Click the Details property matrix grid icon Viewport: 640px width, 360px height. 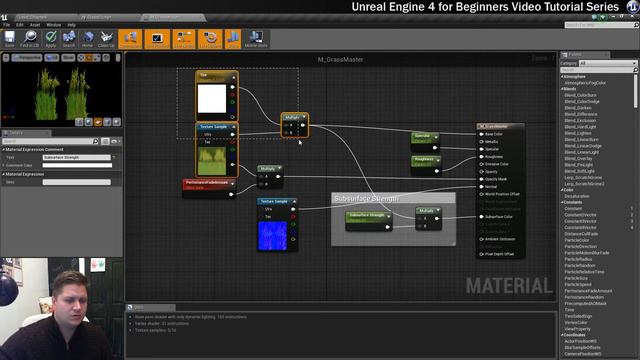coord(105,141)
